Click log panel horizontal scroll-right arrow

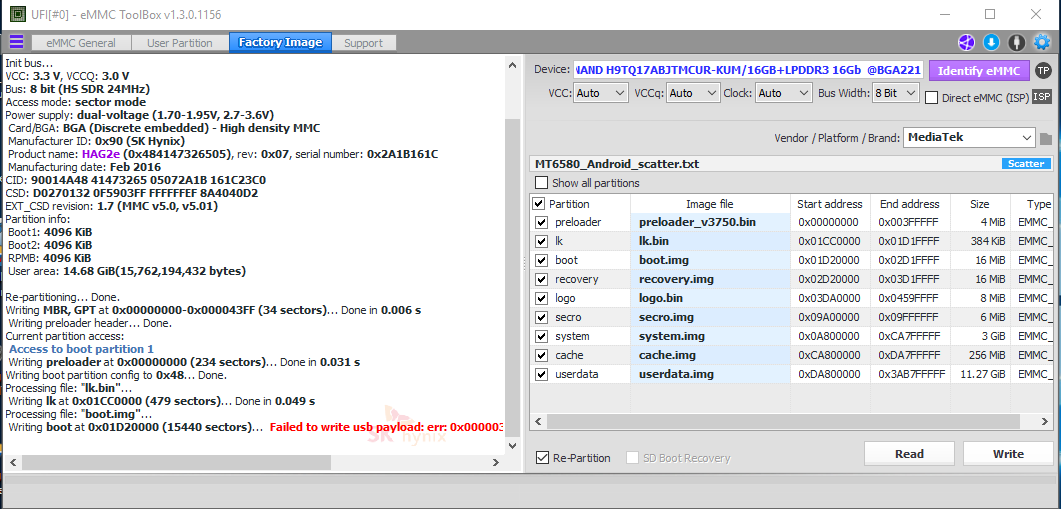click(x=495, y=462)
